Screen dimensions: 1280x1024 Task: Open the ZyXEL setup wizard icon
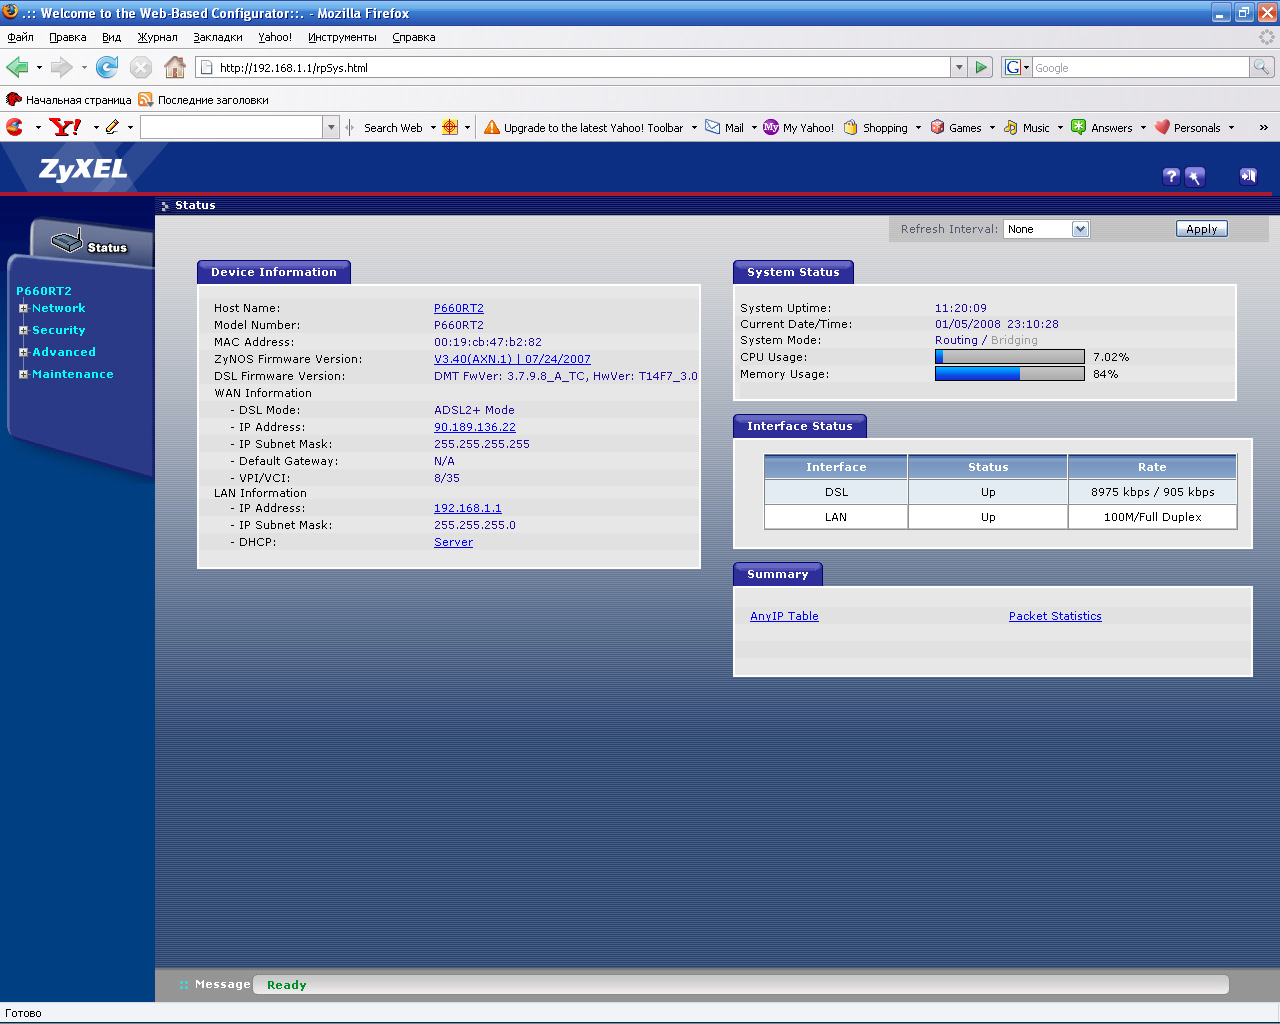coord(1195,176)
